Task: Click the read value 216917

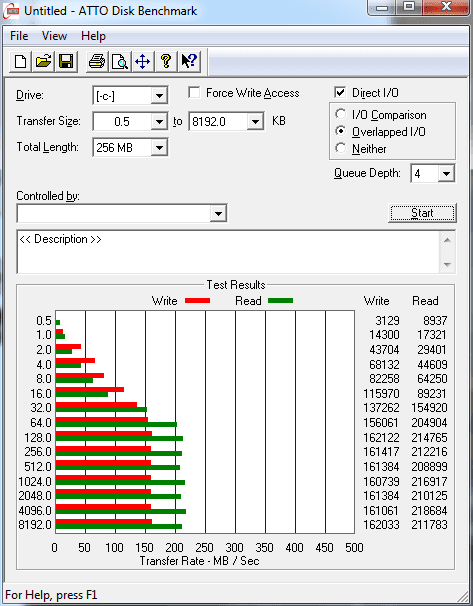Action: click(x=429, y=482)
